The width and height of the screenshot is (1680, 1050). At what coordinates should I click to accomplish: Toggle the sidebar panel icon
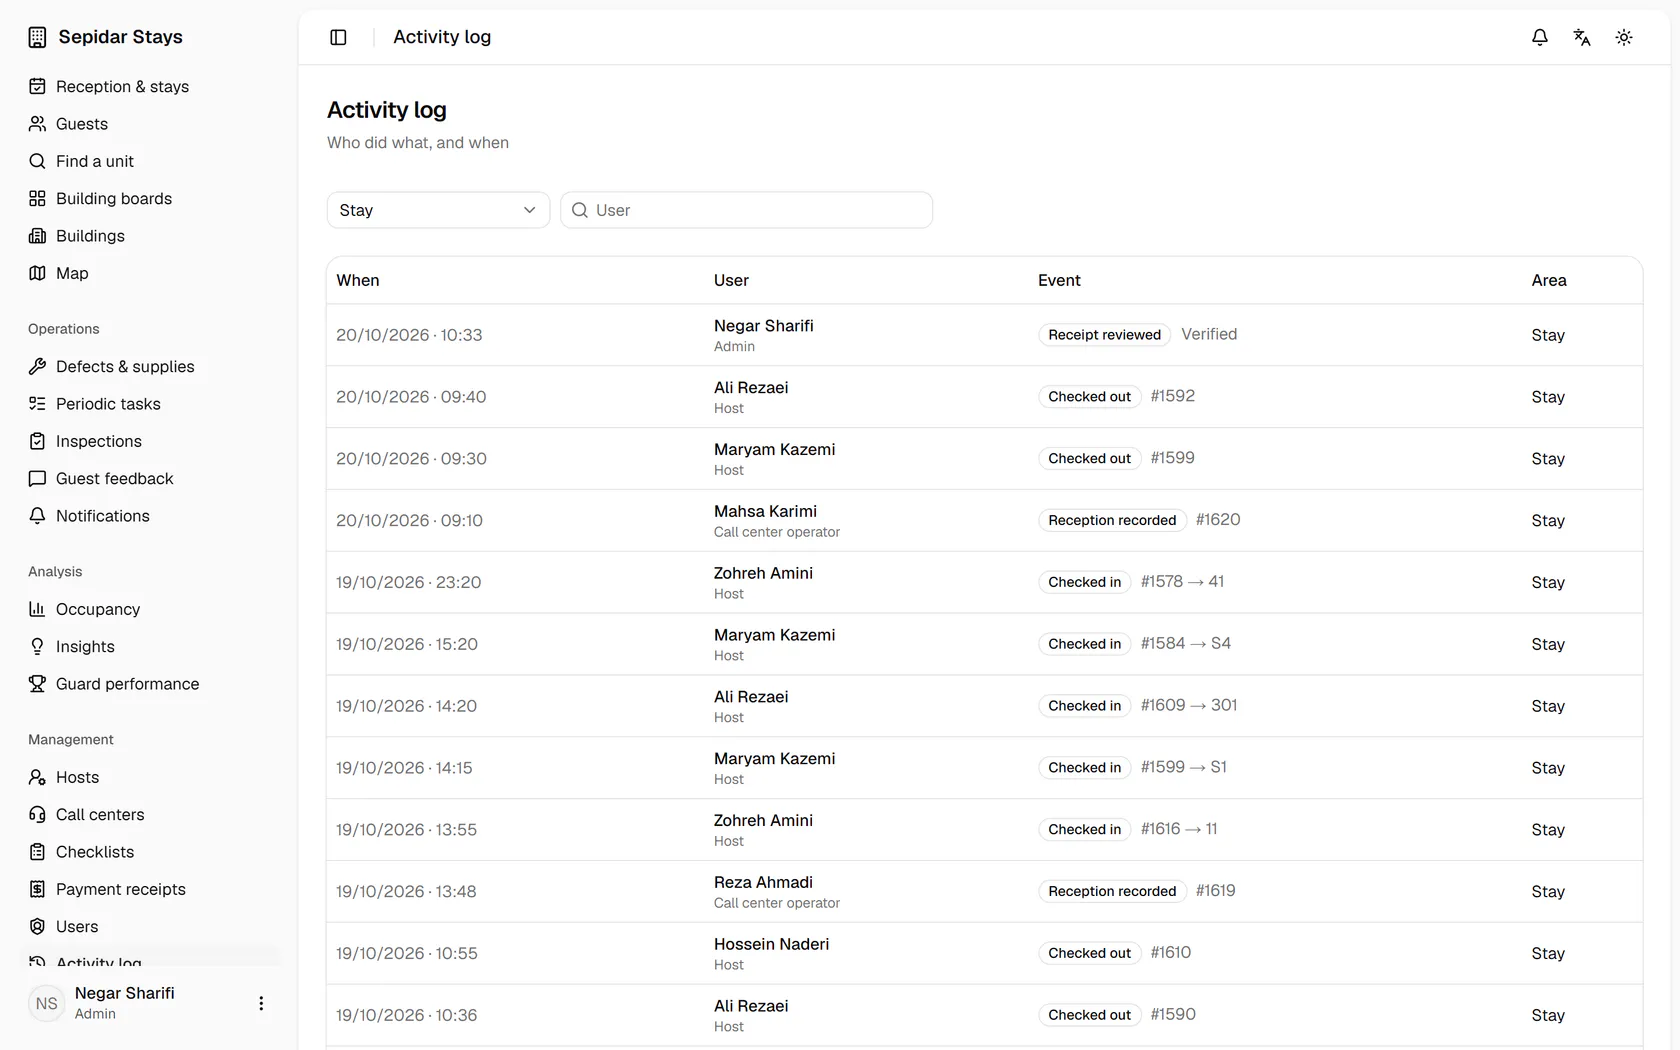[338, 37]
